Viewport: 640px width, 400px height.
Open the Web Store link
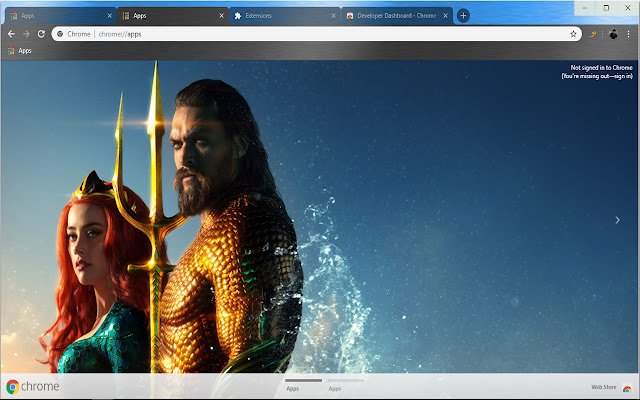(x=604, y=387)
